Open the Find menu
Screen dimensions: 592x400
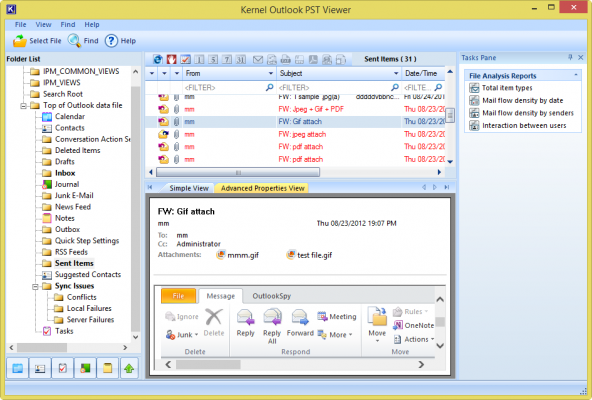point(68,25)
